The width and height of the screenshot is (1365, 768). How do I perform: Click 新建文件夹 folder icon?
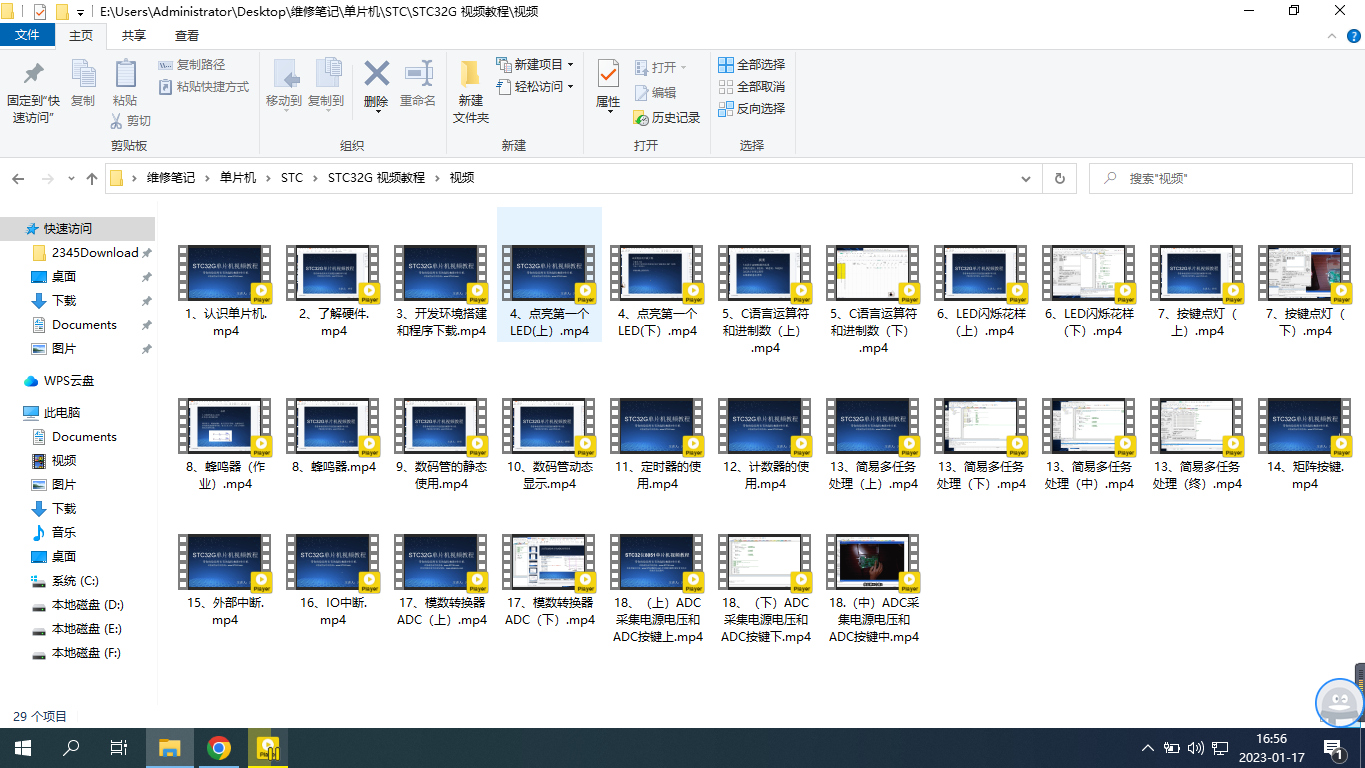coord(470,73)
